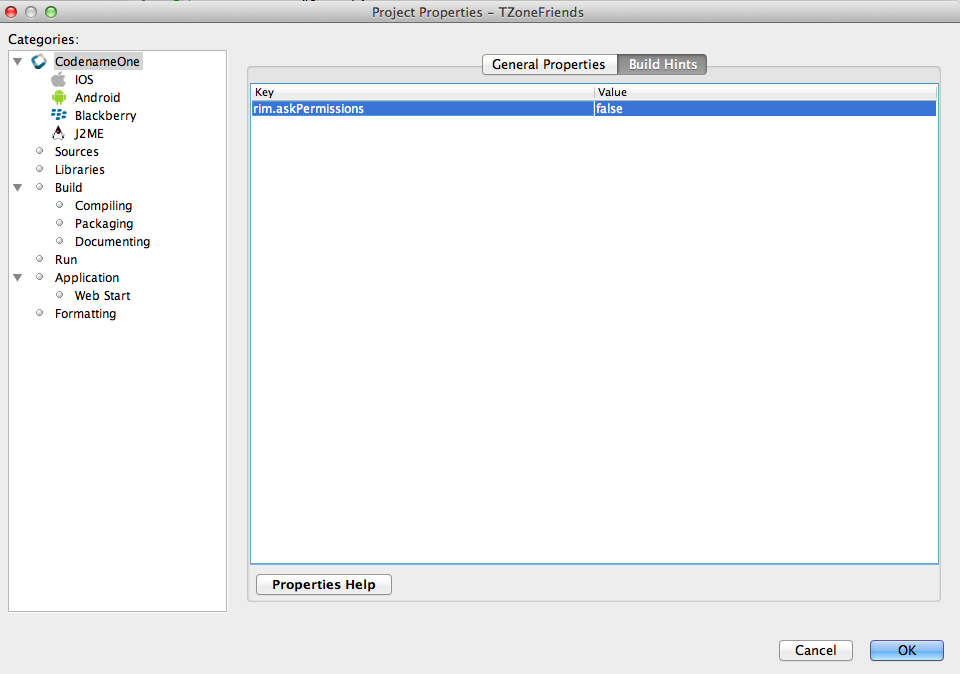Image resolution: width=960 pixels, height=674 pixels.
Task: Click the CodenameOne platform icon
Action: coord(37,61)
